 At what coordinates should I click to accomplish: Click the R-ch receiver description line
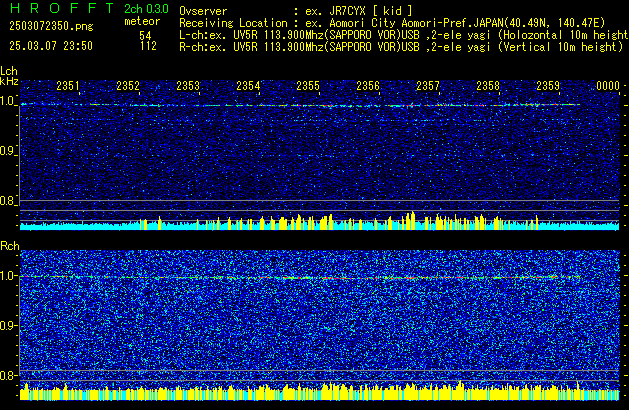[401, 47]
